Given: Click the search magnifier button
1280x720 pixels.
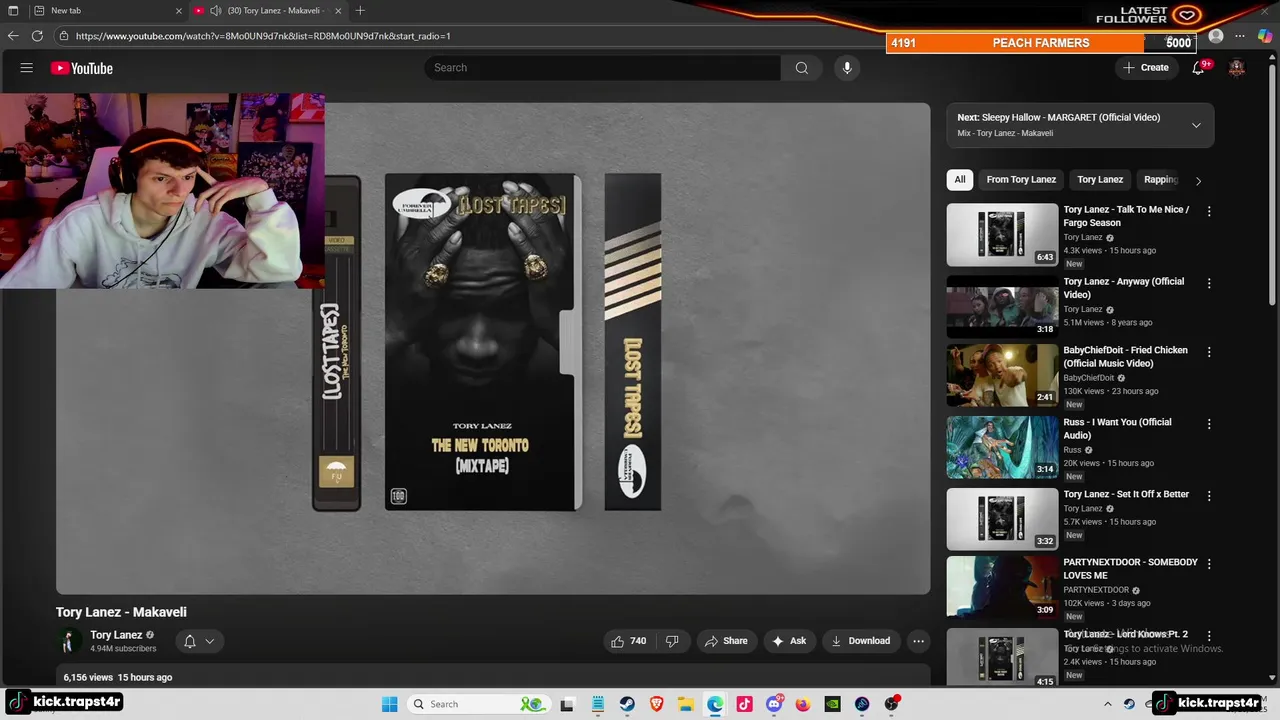Looking at the screenshot, I should (x=801, y=68).
